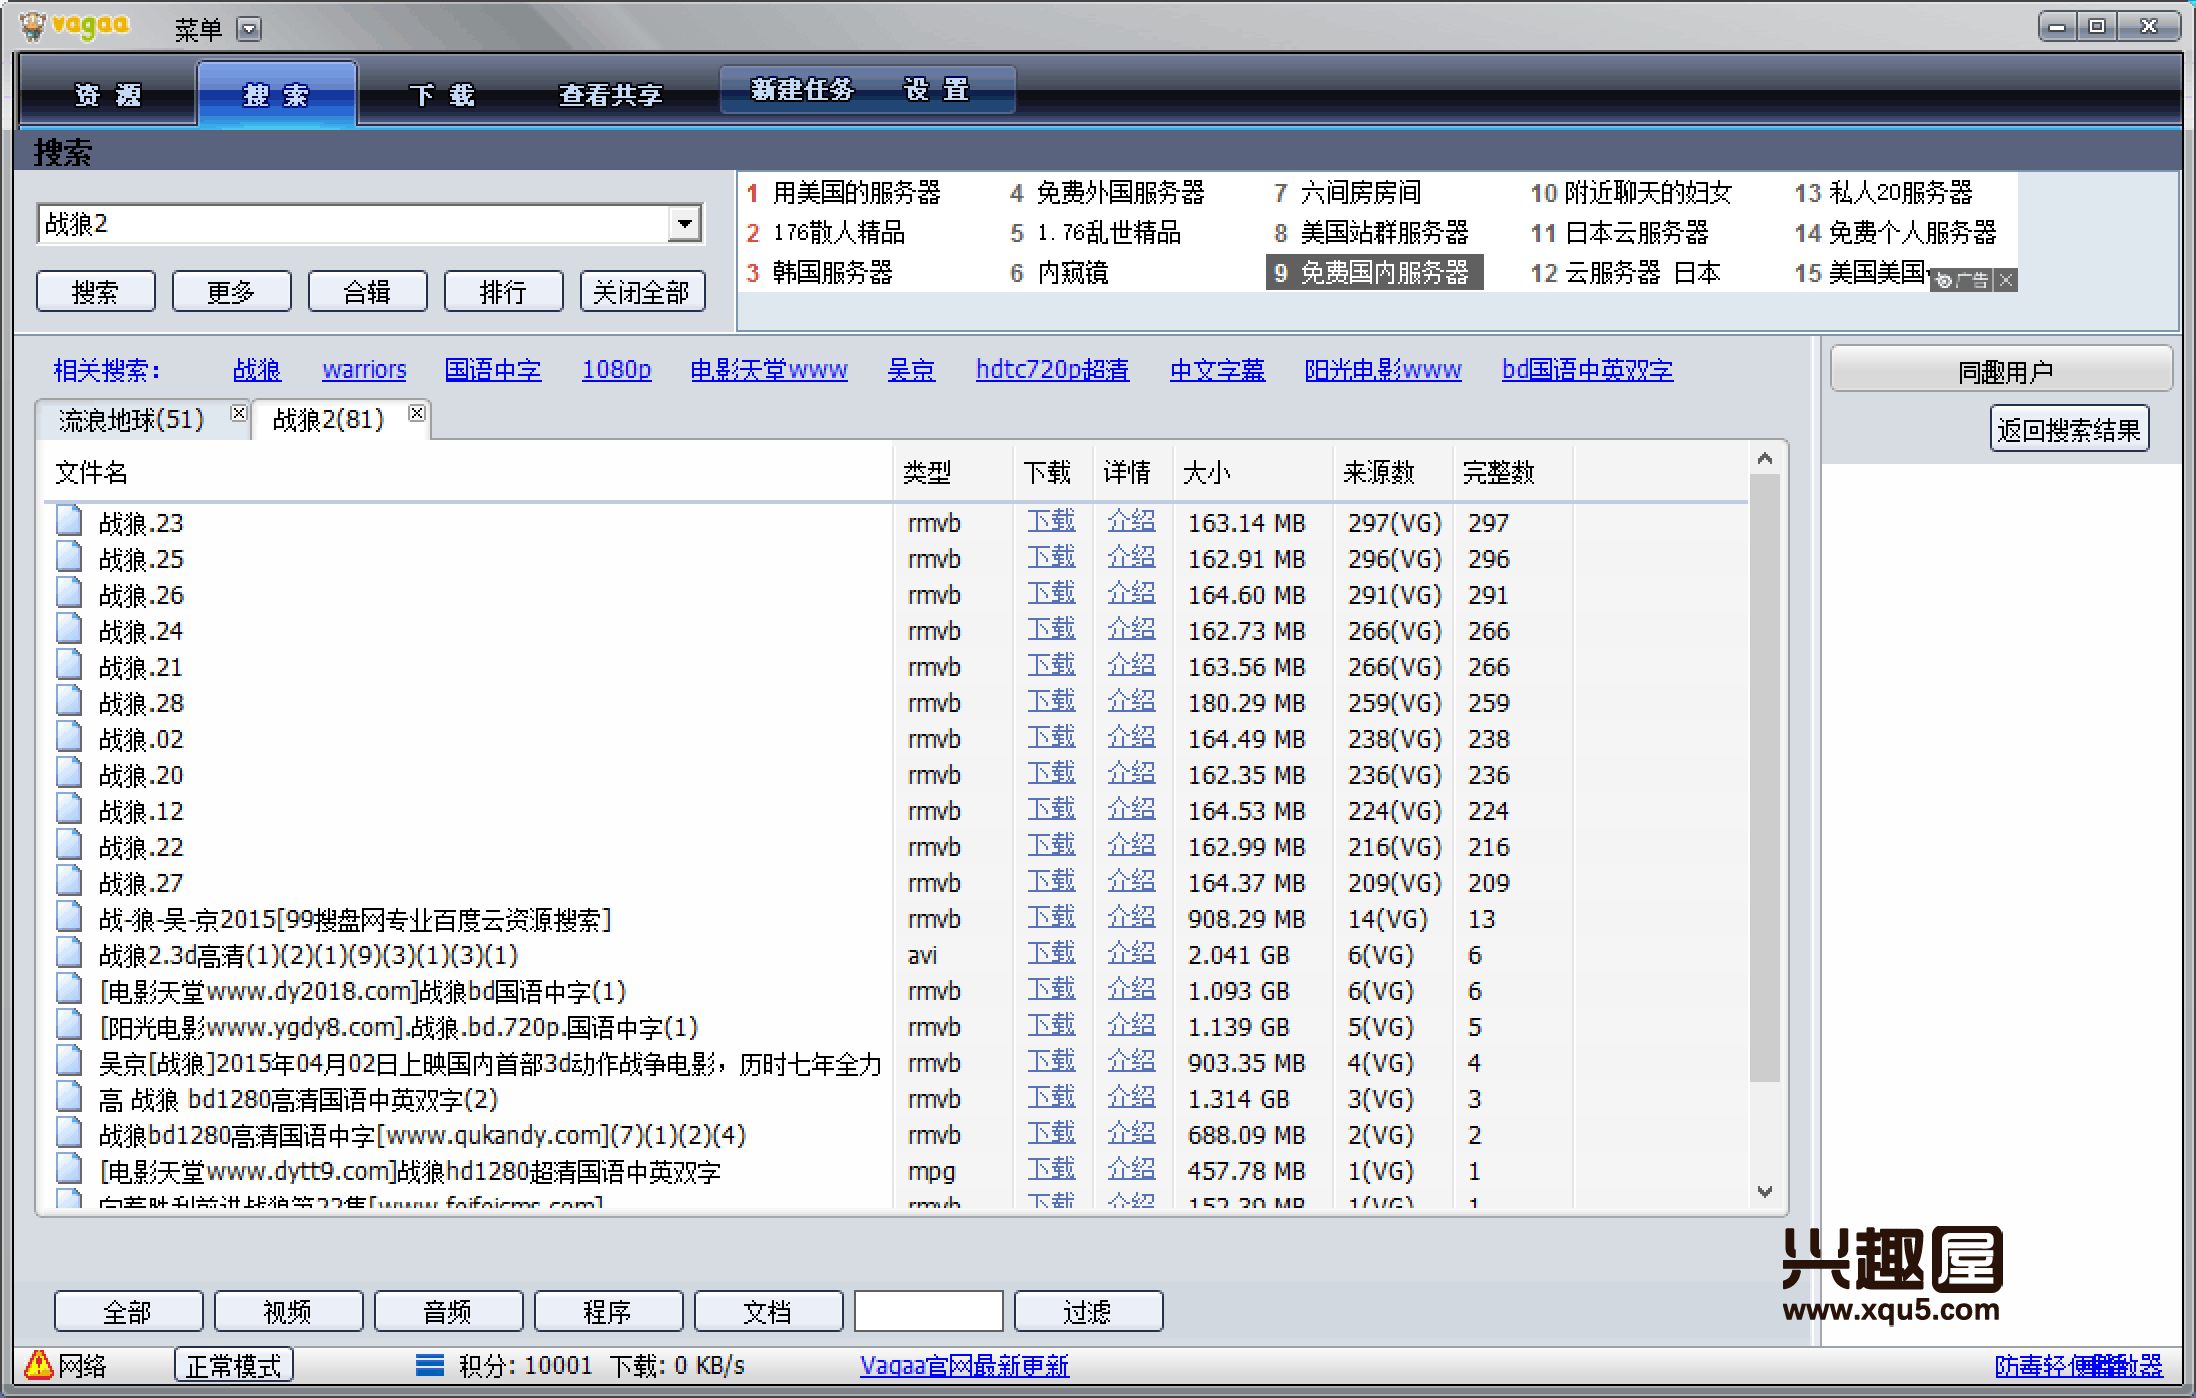Open Vagaa官网最新更新 link
2196x1398 pixels.
tap(964, 1366)
